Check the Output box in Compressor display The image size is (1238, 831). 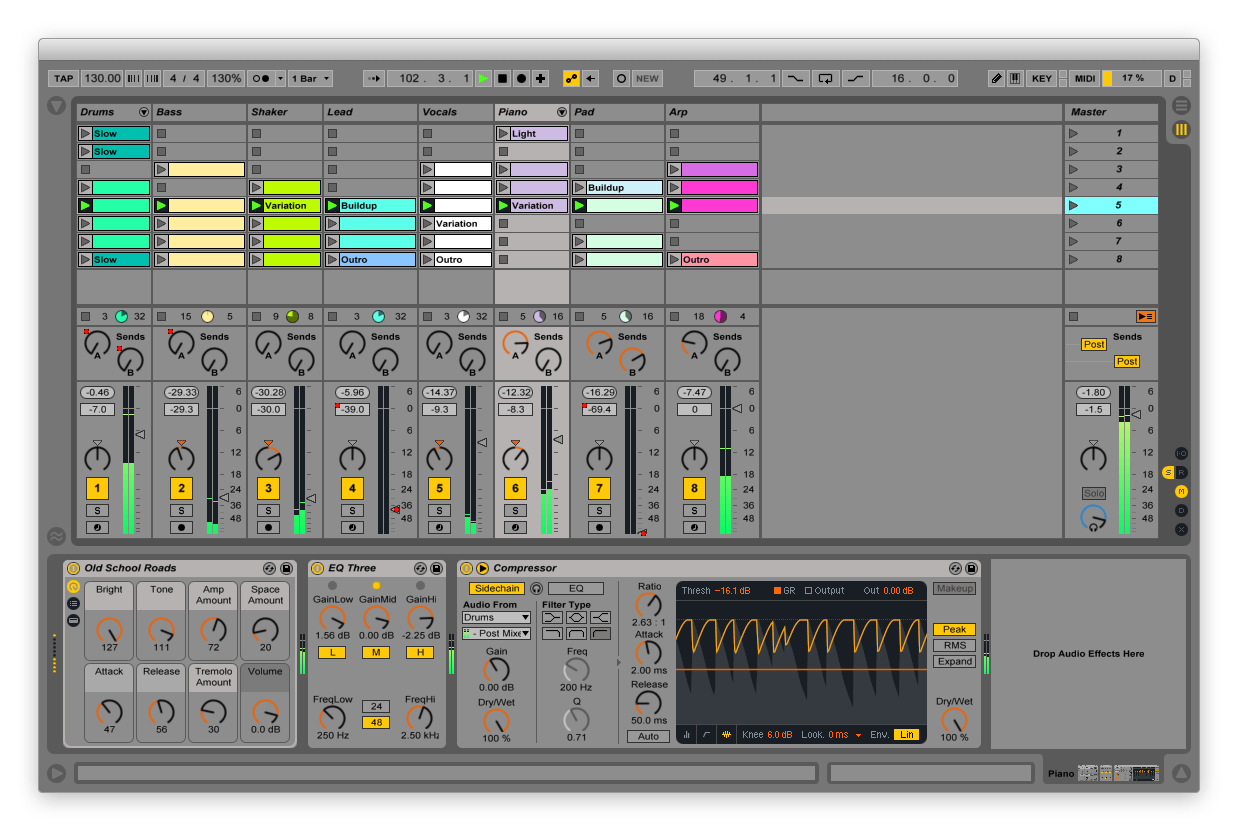click(x=808, y=591)
